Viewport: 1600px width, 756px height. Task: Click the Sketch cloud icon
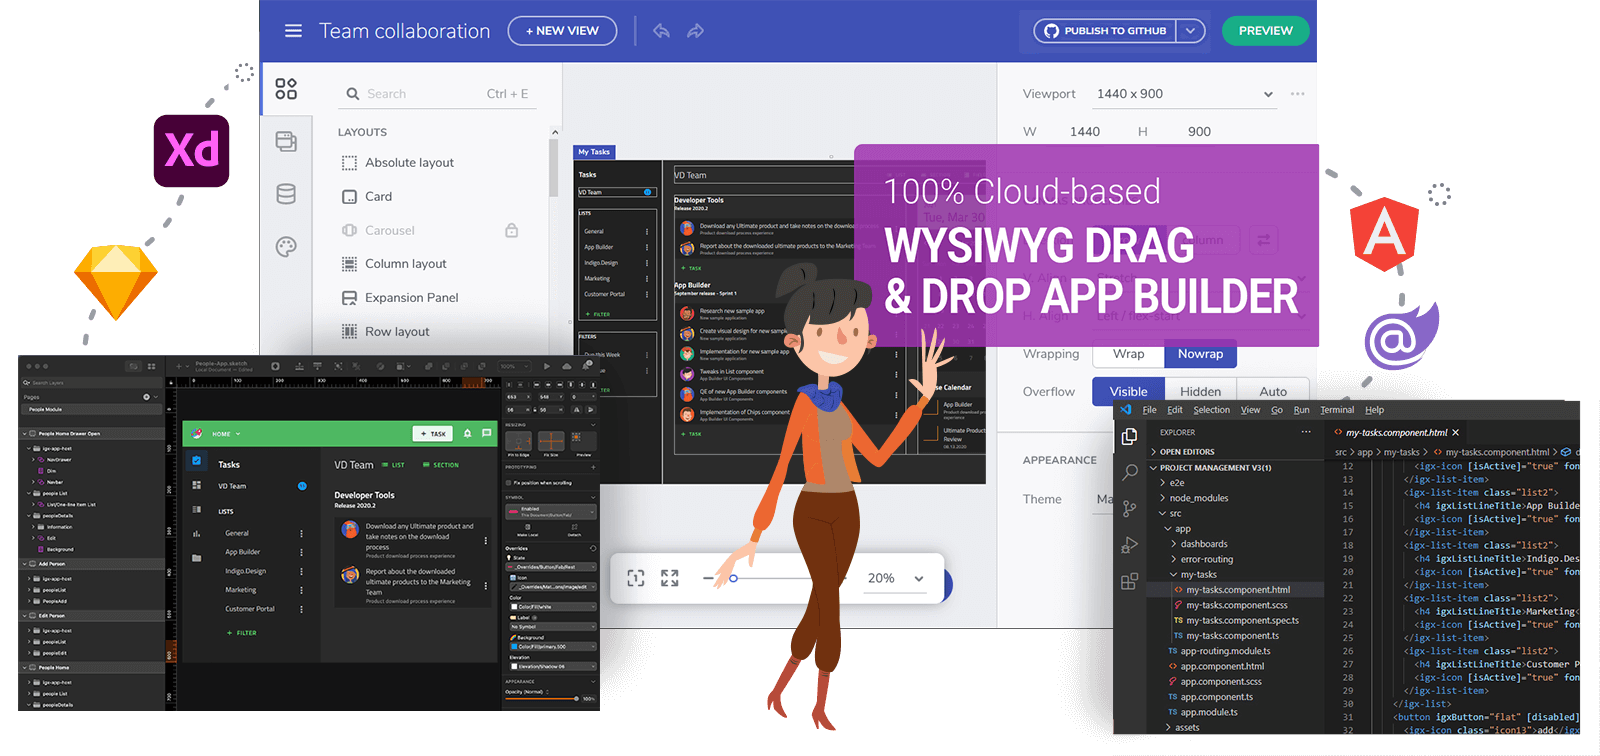[x=567, y=366]
